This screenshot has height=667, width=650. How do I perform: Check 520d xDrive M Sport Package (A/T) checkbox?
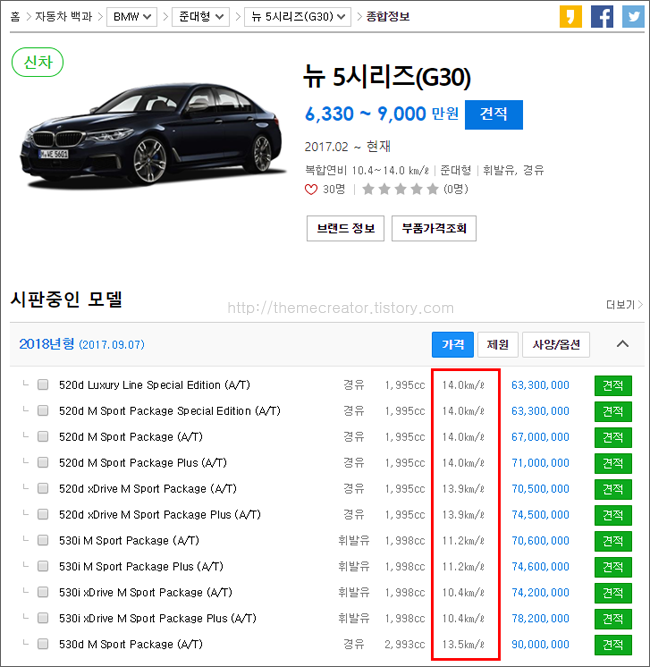coord(43,489)
